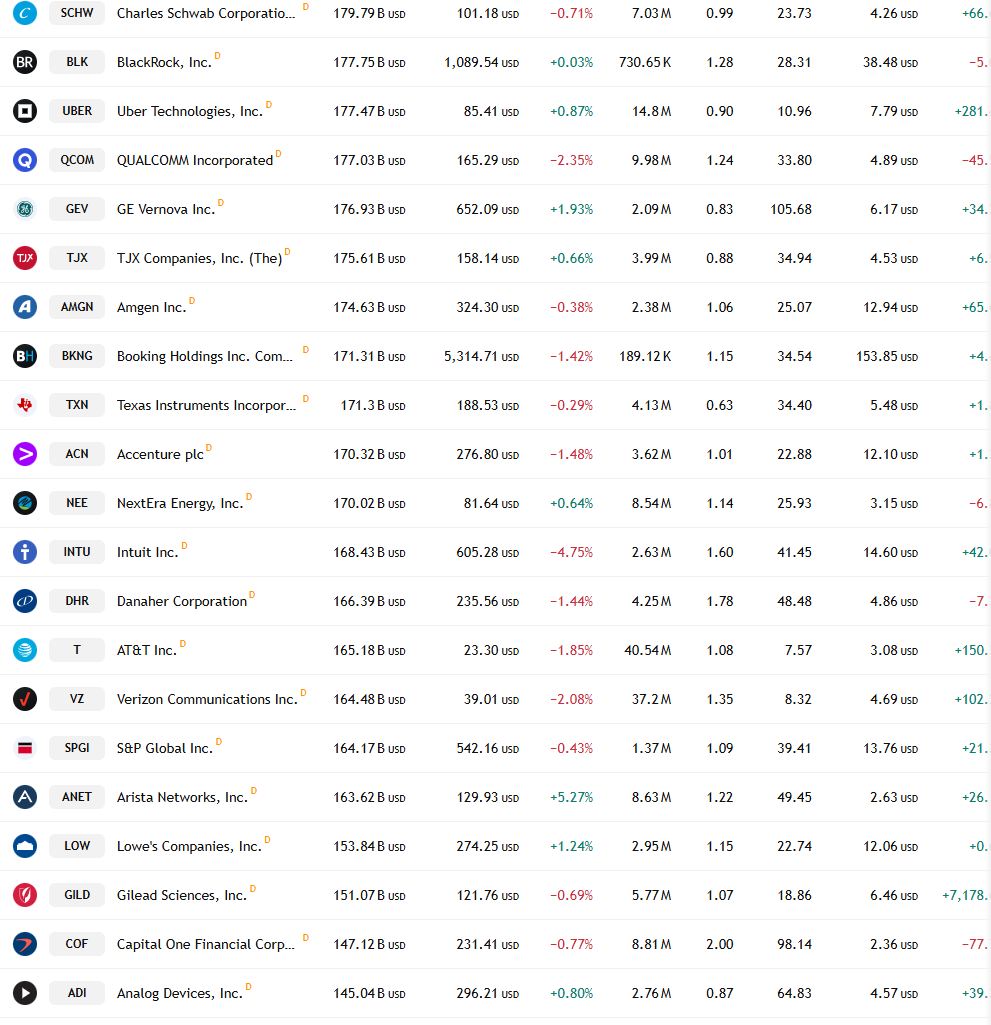Viewport: 991px width, 1025px height.
Task: Select the DHR ticker badge
Action: point(77,601)
